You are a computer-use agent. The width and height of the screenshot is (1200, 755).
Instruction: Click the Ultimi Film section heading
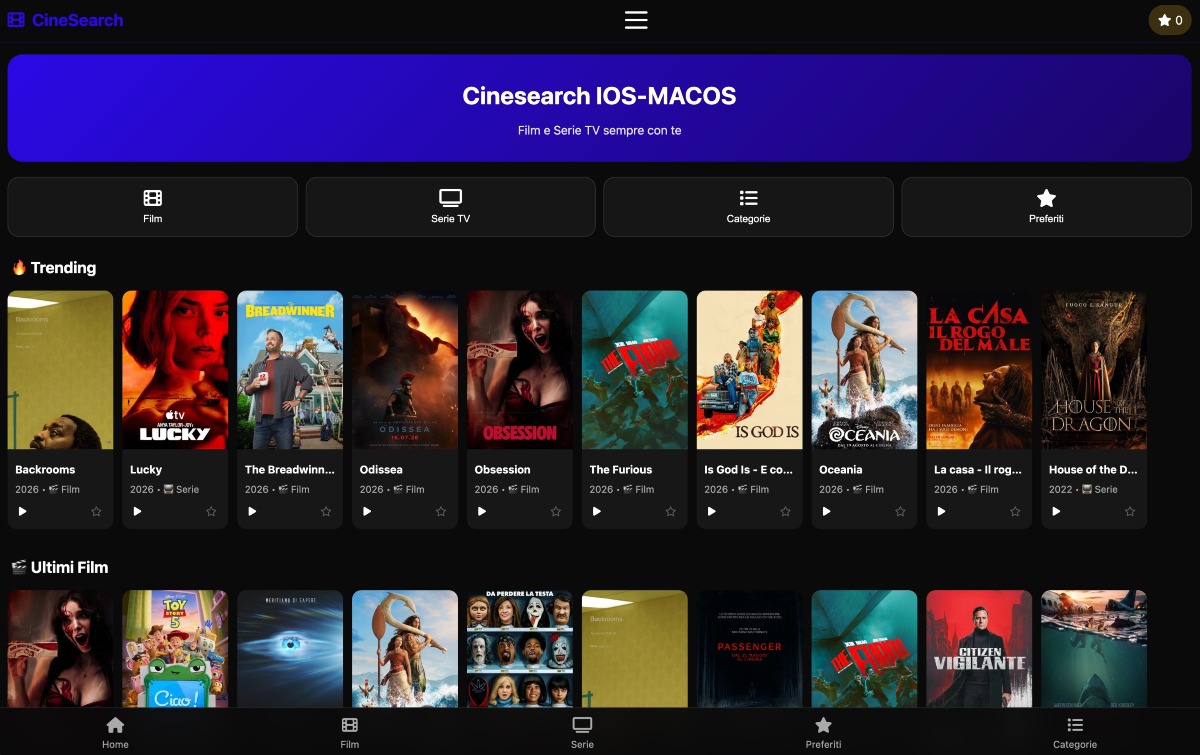(x=60, y=567)
